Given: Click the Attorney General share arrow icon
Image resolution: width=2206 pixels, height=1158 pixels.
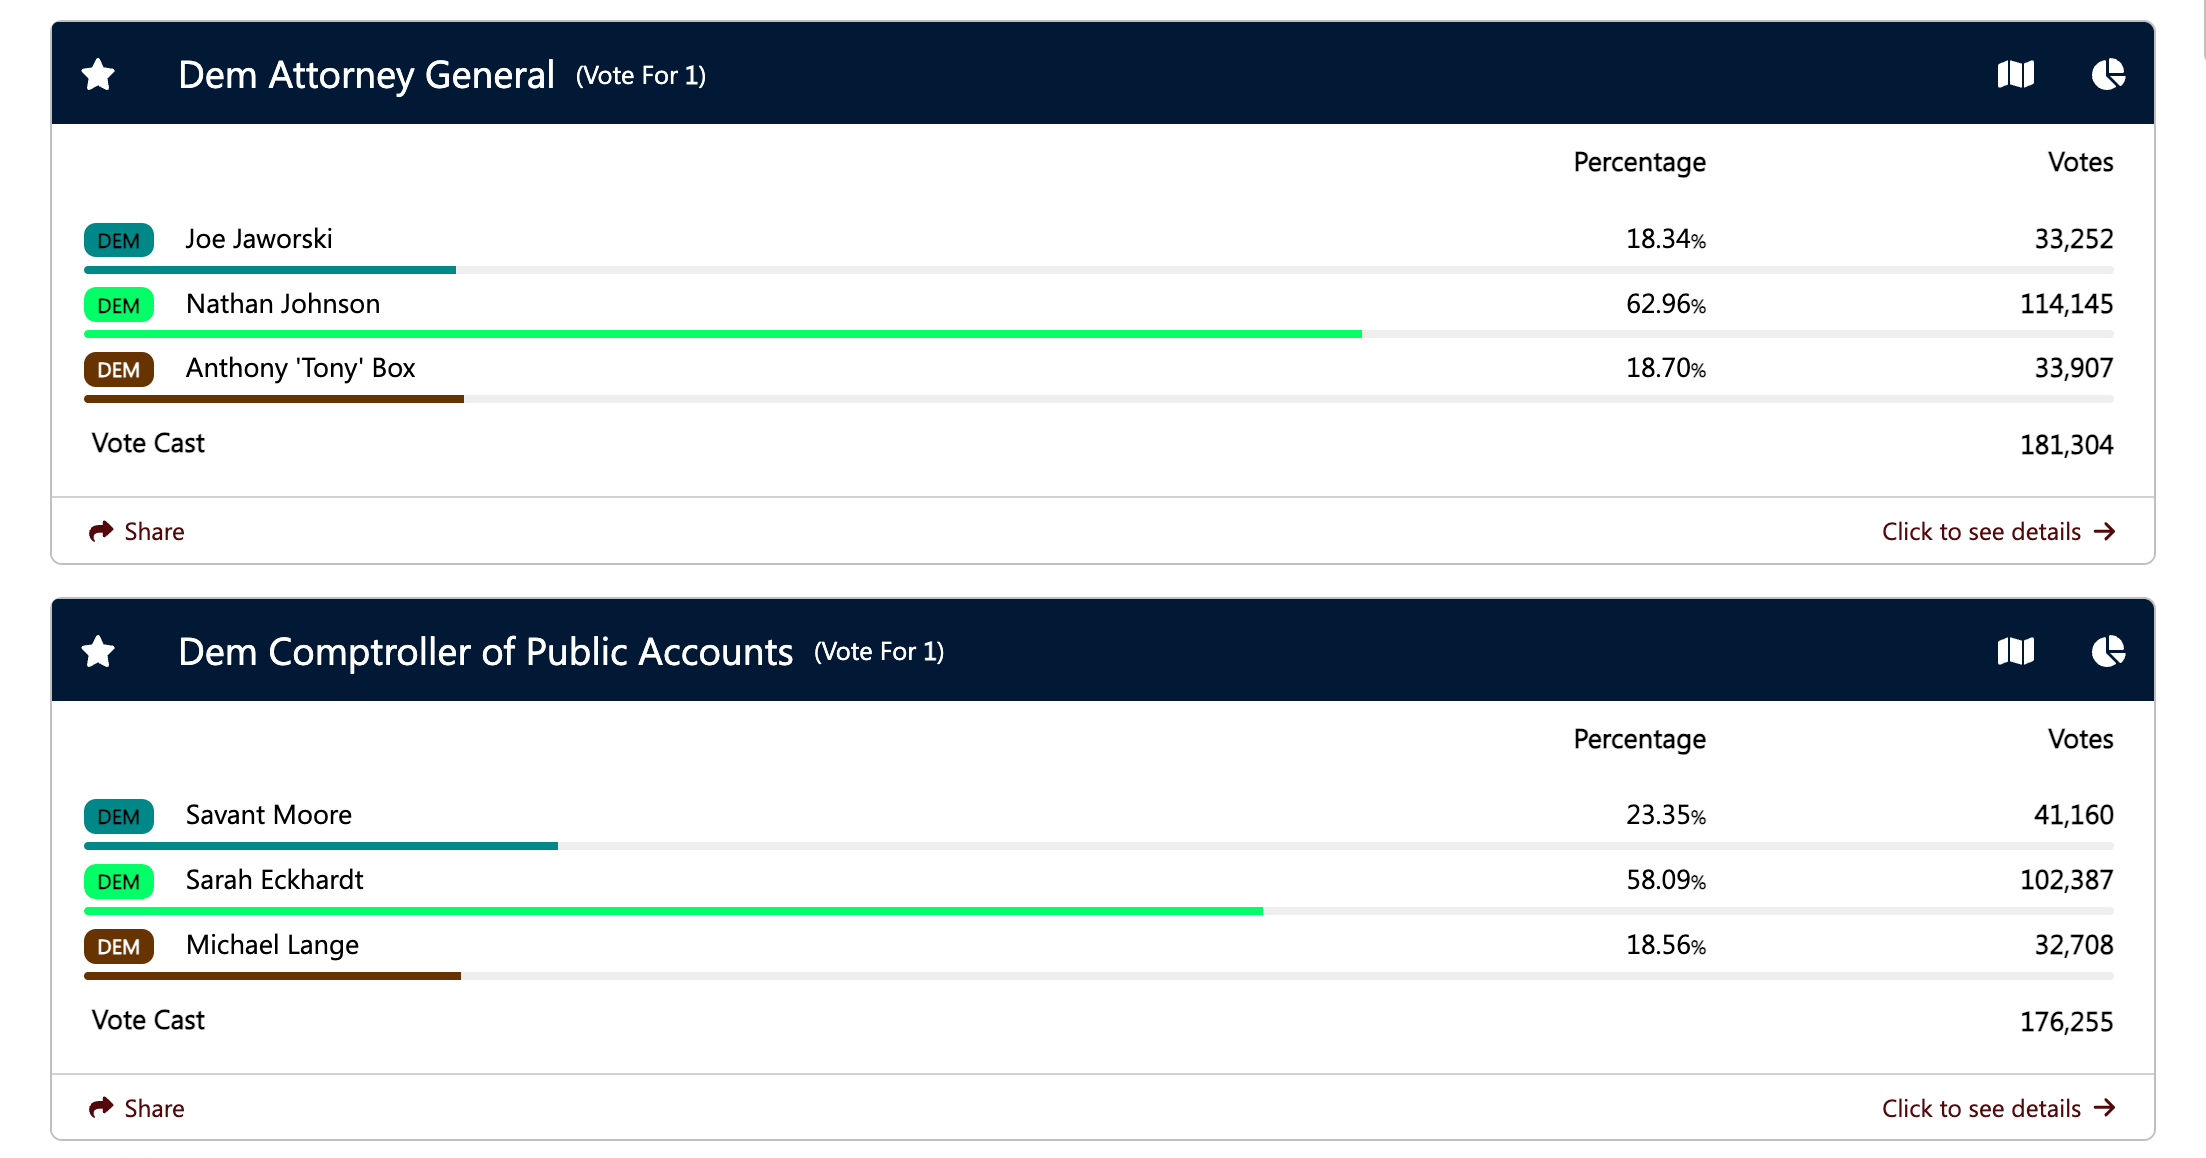Looking at the screenshot, I should (101, 531).
